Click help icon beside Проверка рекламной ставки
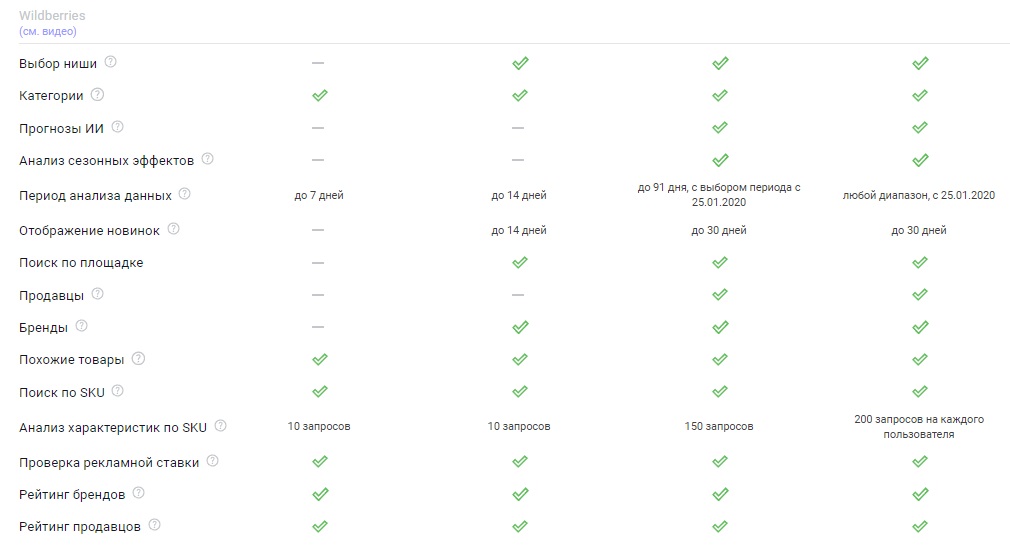 tap(213, 461)
